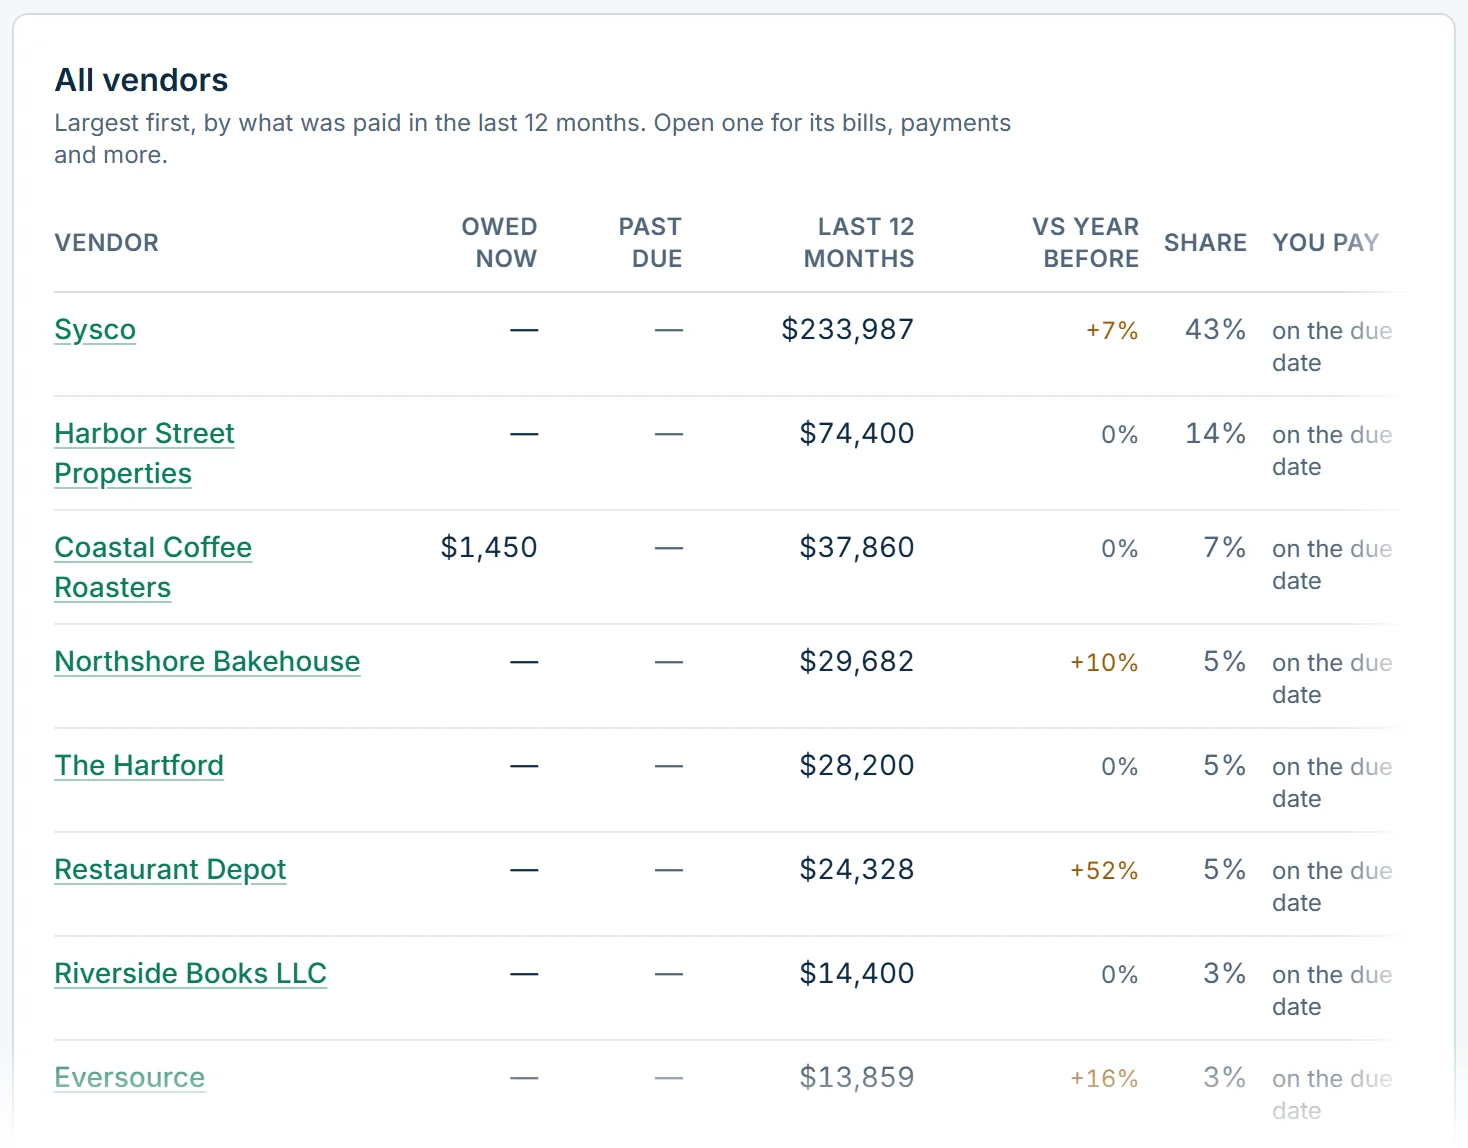Click the OWED NOW column header
This screenshot has height=1148, width=1468.
[x=499, y=243]
